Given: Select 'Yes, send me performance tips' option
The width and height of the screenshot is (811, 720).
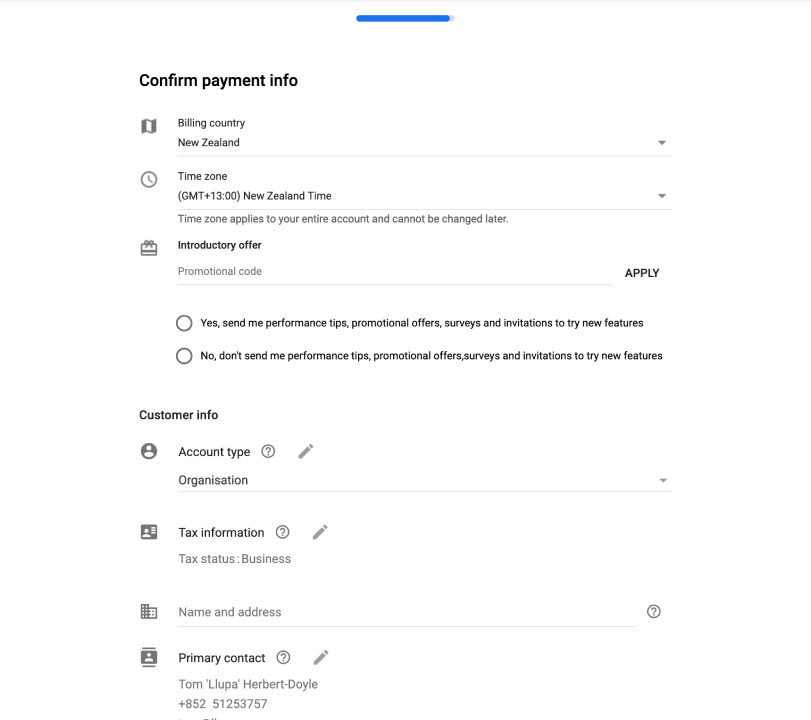Looking at the screenshot, I should point(184,323).
